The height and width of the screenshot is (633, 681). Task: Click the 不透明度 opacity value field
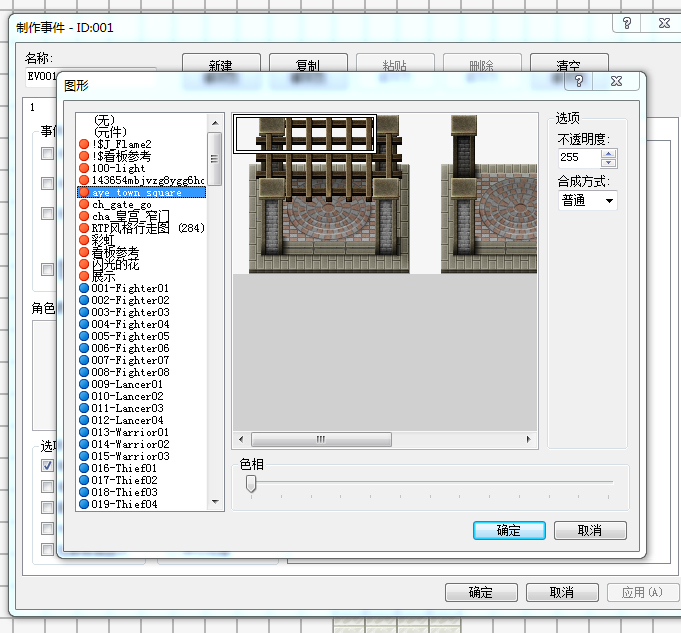point(579,158)
